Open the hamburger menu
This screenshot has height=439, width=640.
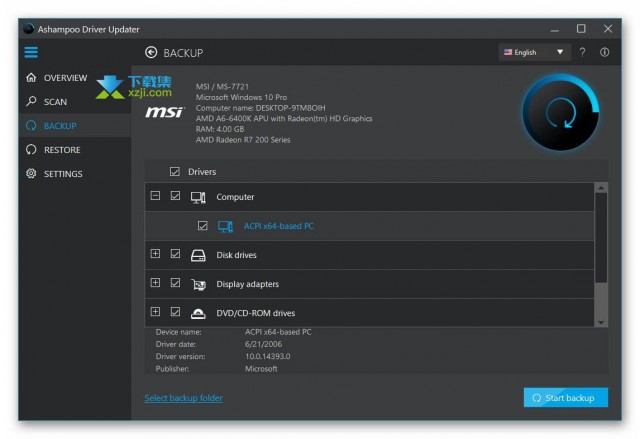[x=31, y=52]
